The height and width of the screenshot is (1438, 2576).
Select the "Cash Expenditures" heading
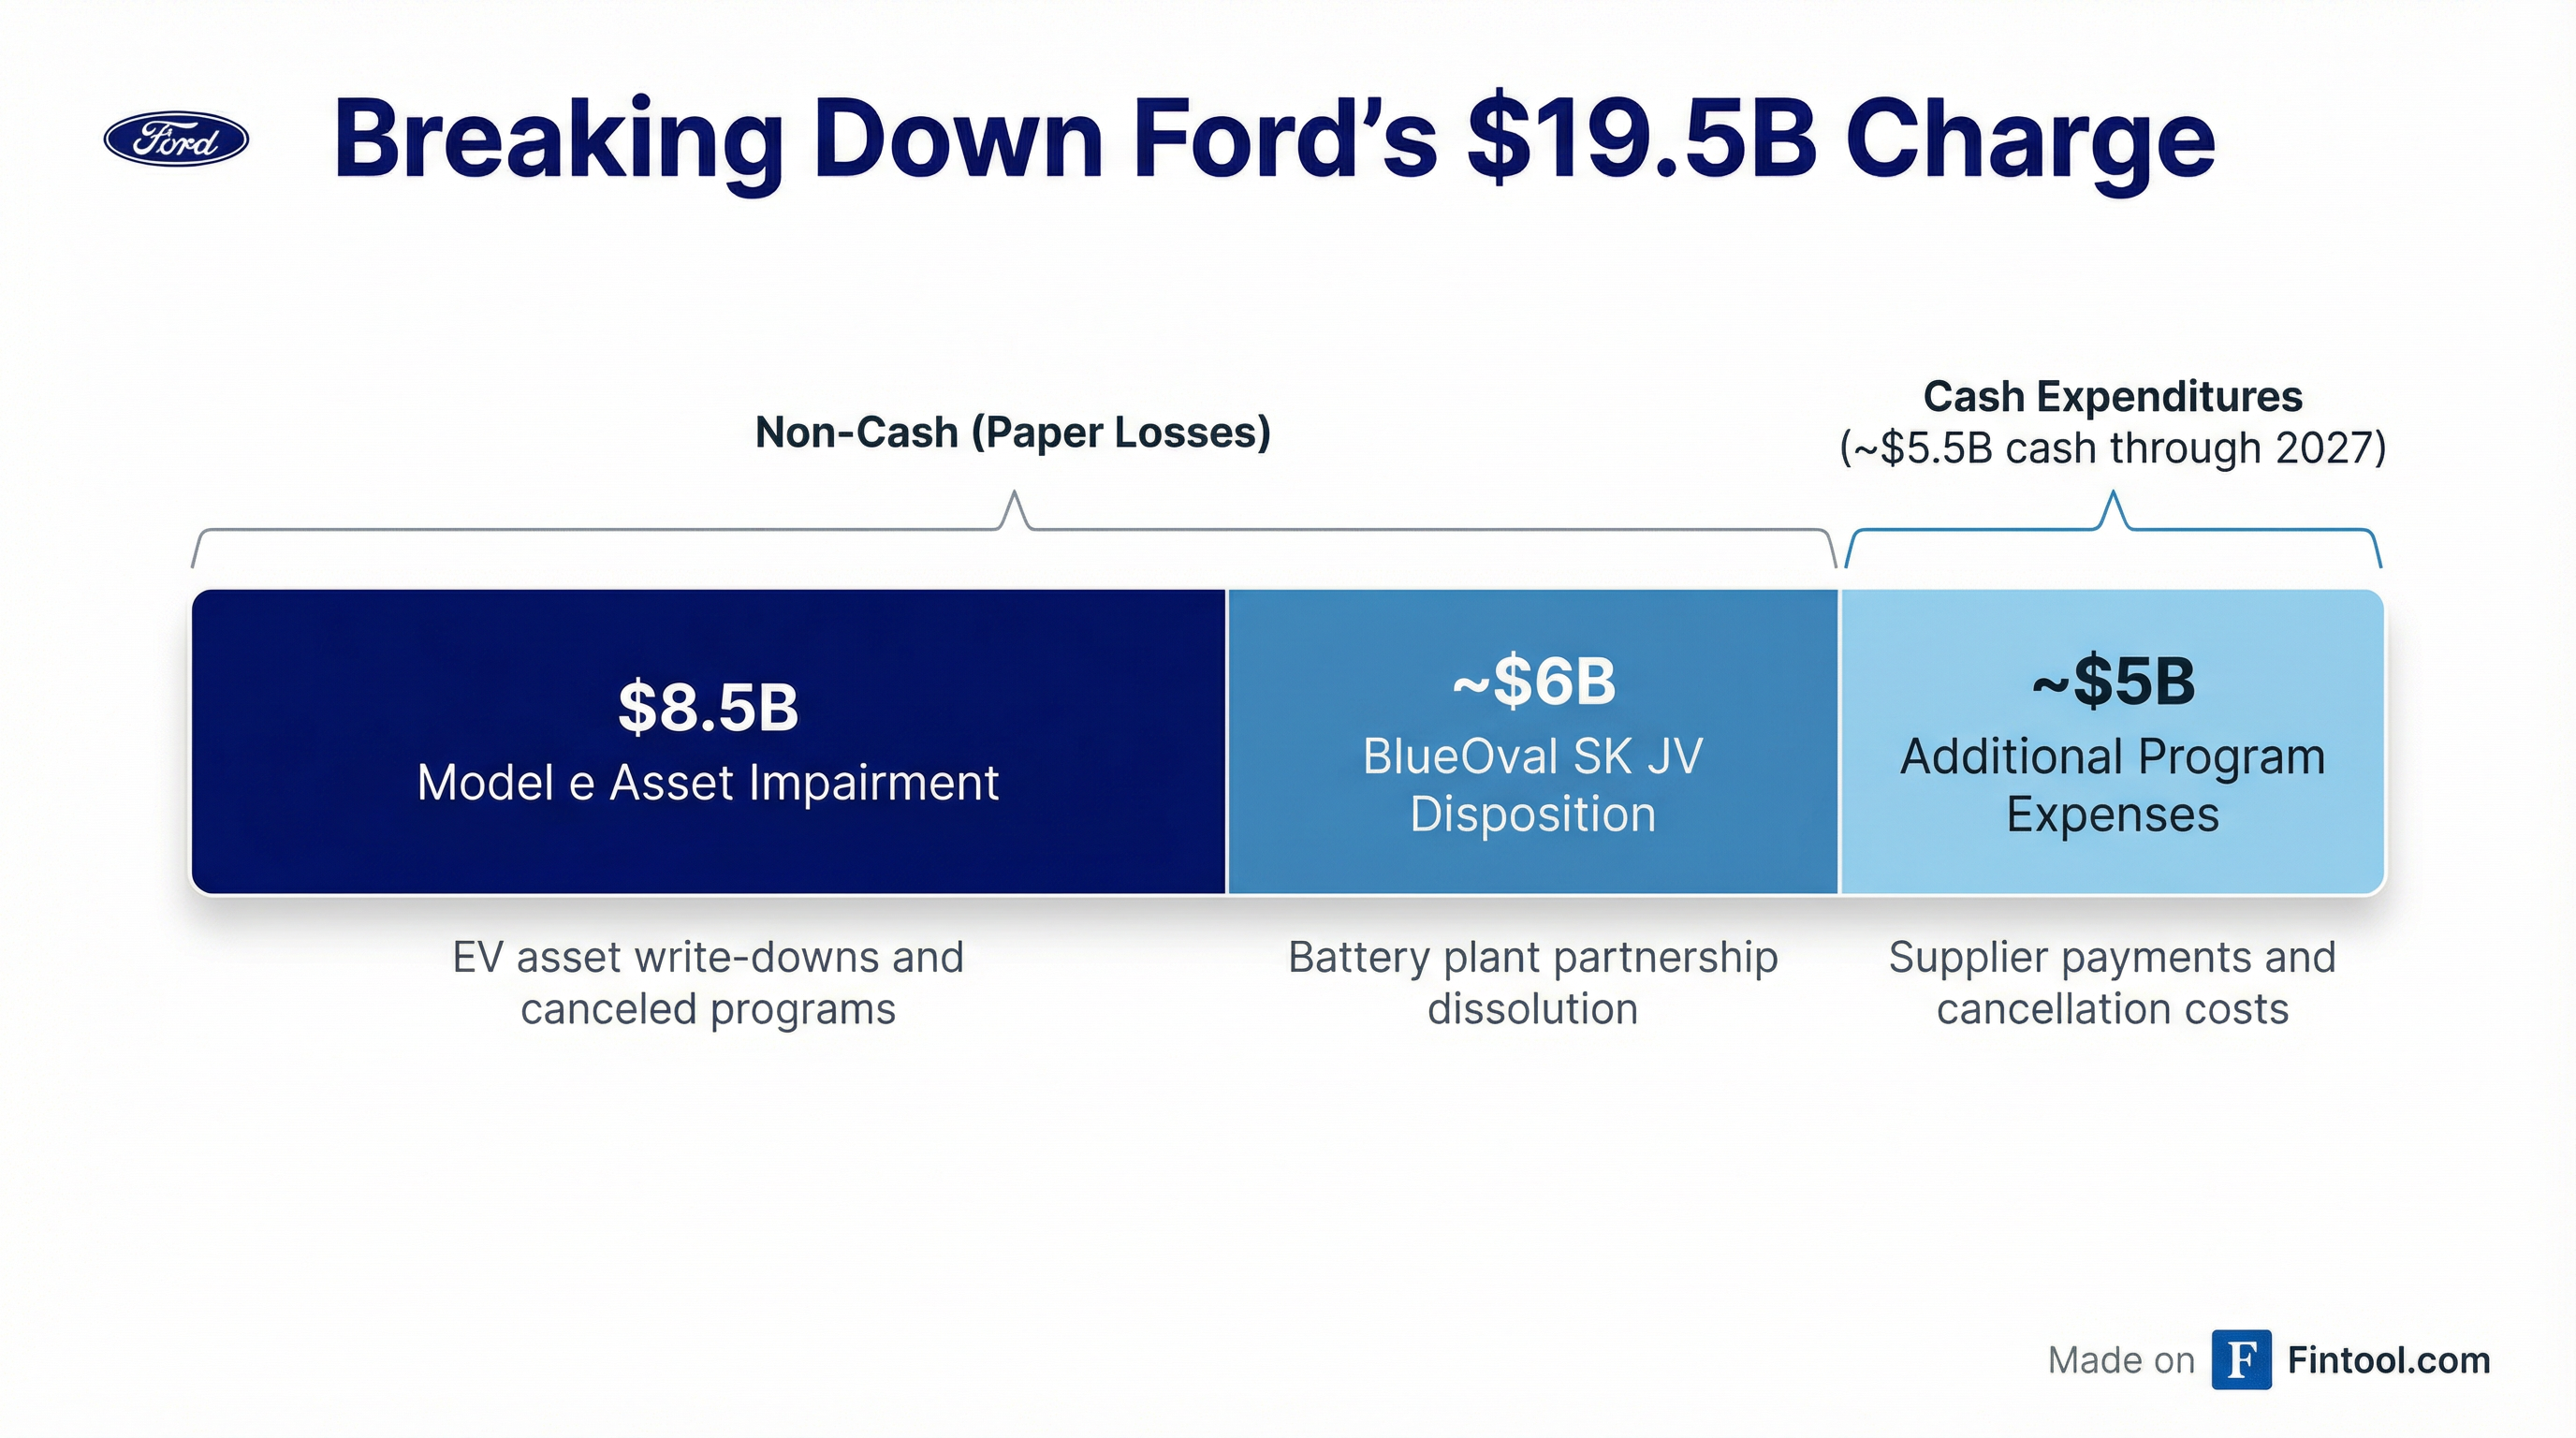click(2112, 396)
